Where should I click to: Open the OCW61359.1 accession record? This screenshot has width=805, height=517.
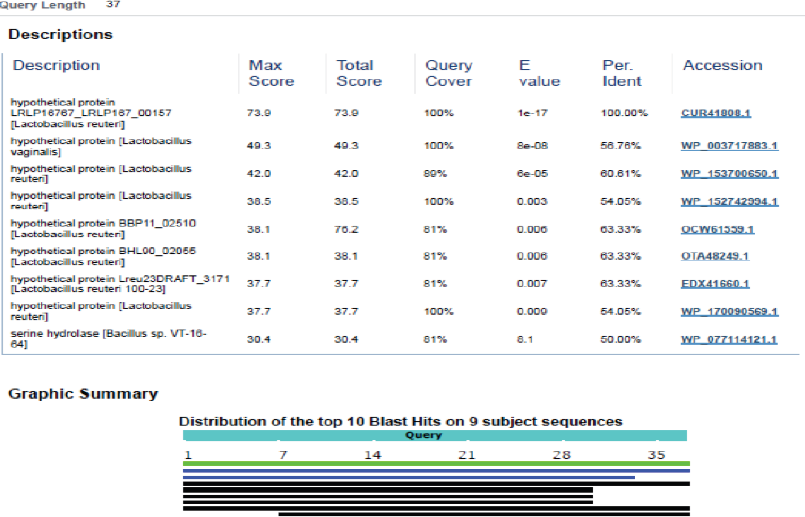click(x=718, y=229)
